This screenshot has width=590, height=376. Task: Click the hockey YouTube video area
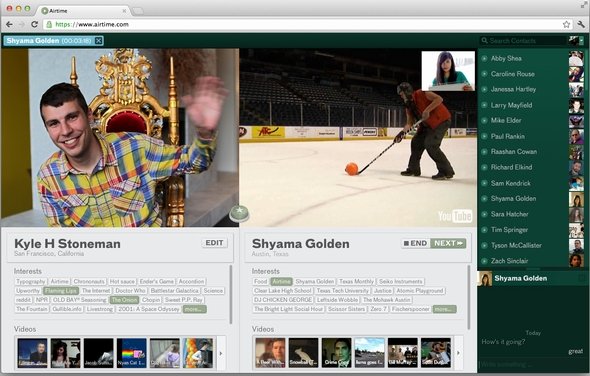coord(358,137)
